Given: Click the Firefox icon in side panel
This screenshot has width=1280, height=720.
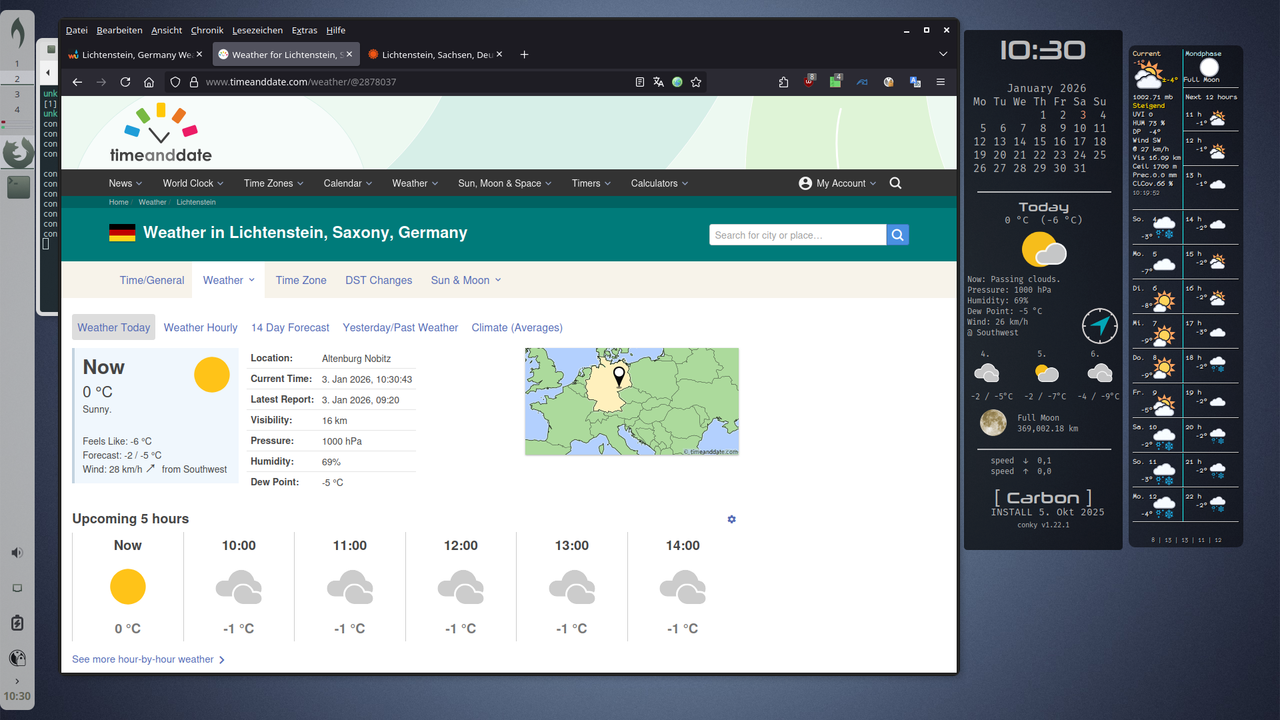Looking at the screenshot, I should (x=18, y=153).
